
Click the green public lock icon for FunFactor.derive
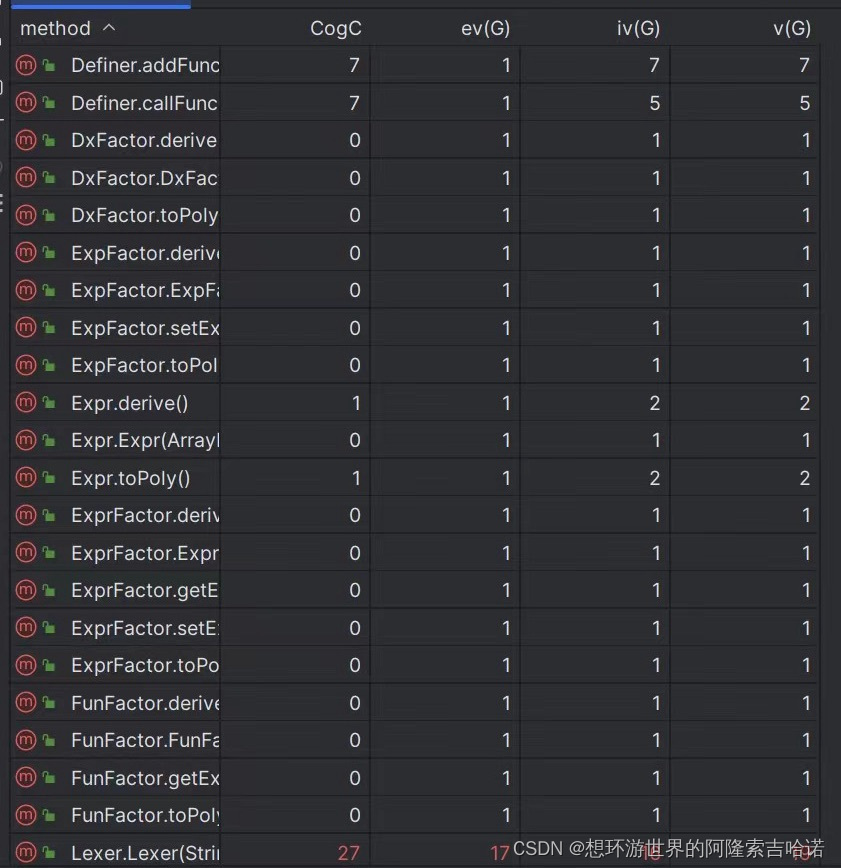49,703
